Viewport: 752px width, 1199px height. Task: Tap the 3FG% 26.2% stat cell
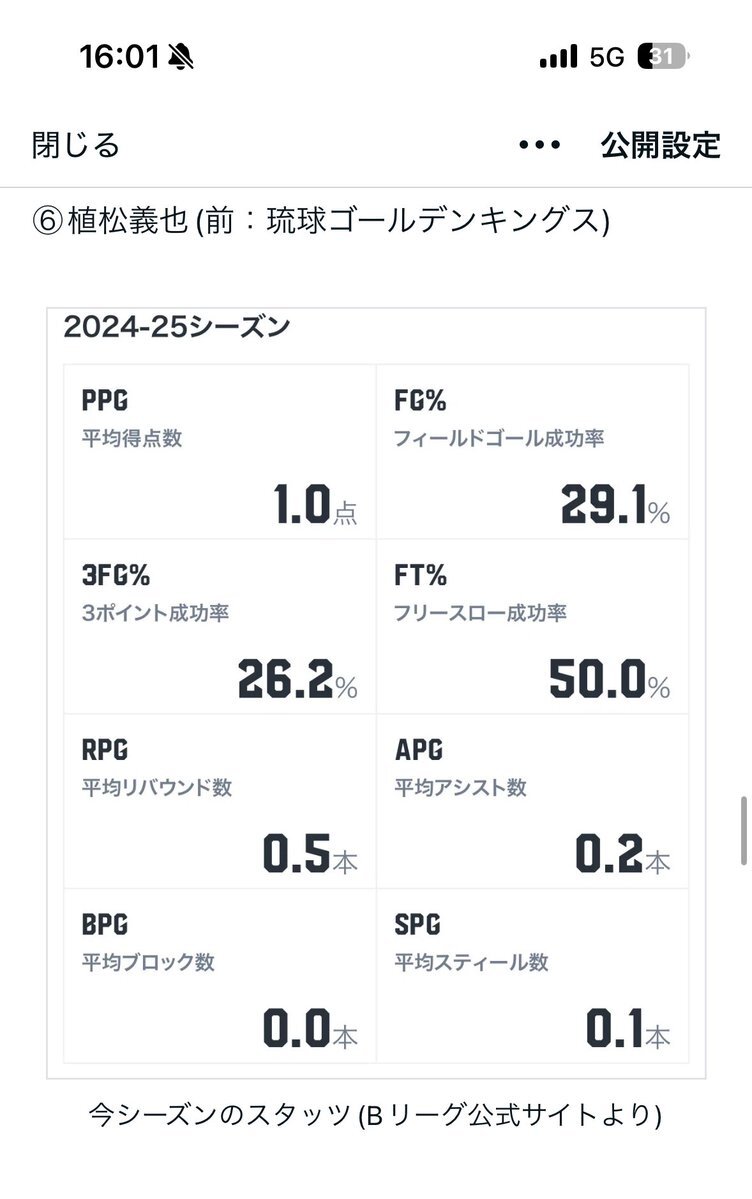coord(220,626)
